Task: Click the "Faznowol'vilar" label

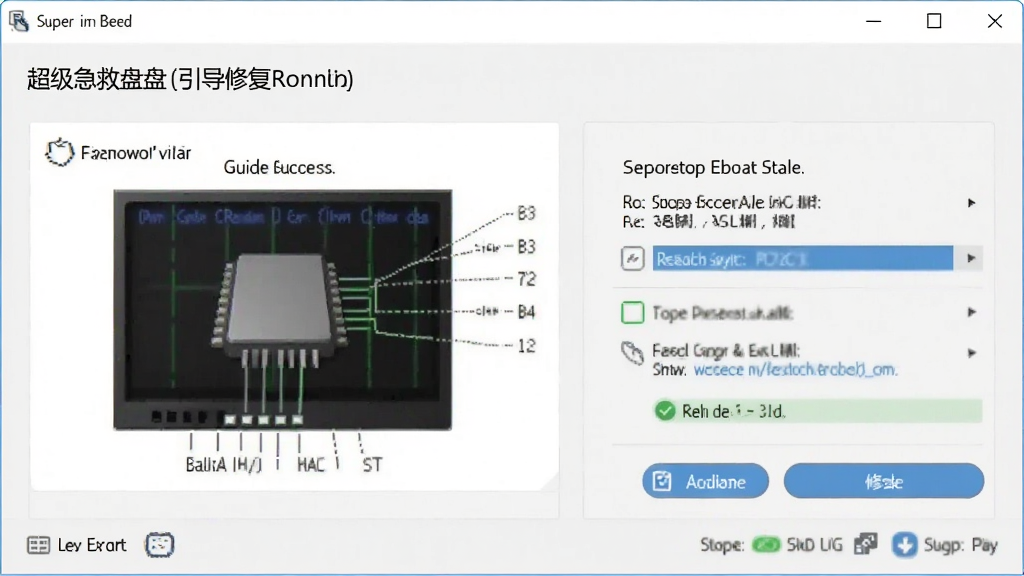Action: 136,153
